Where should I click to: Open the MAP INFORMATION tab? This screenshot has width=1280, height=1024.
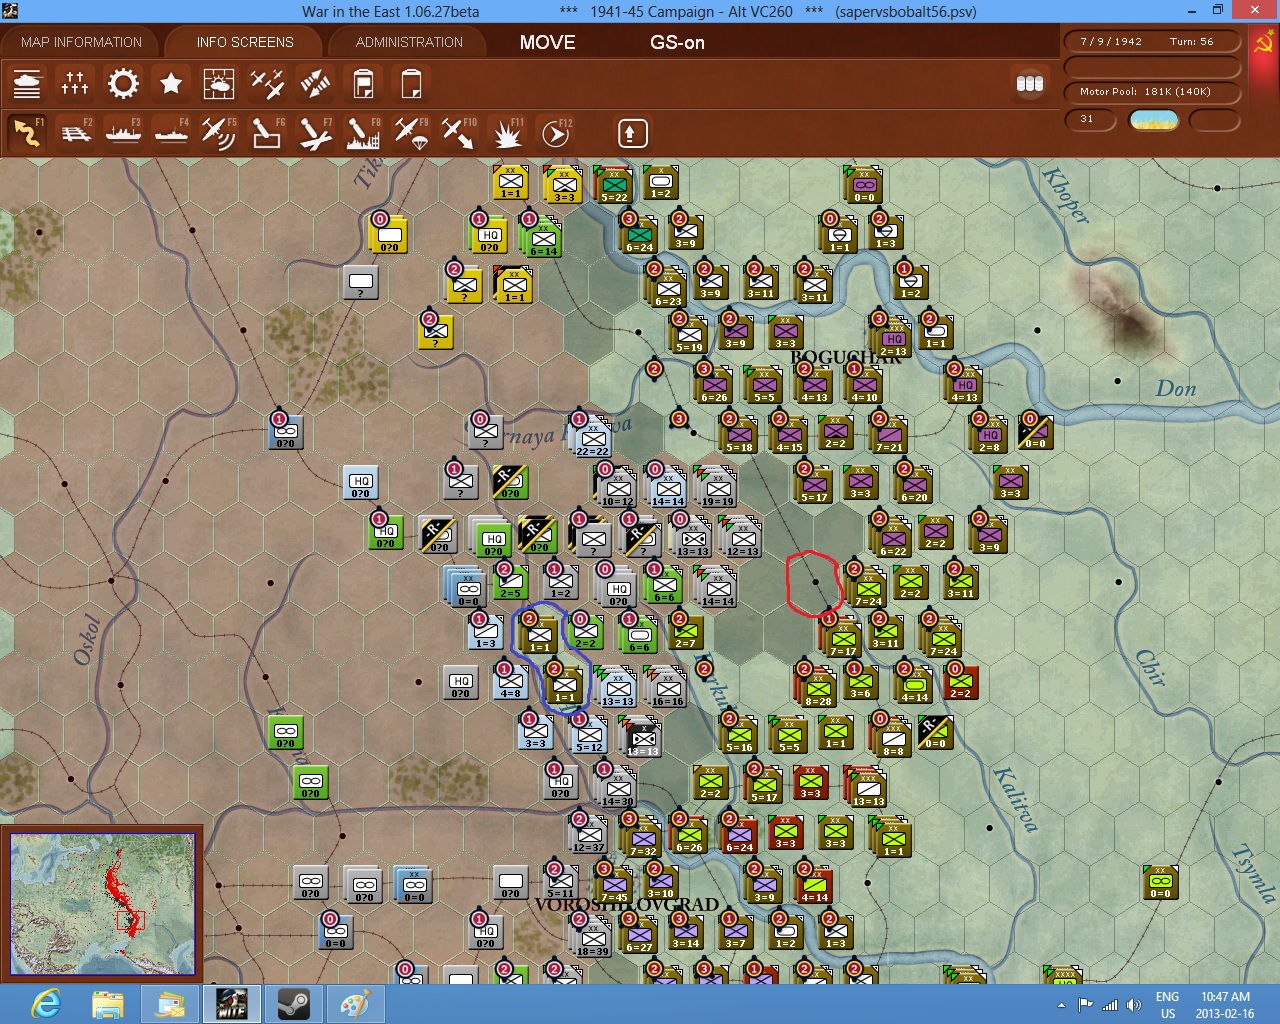click(x=81, y=42)
